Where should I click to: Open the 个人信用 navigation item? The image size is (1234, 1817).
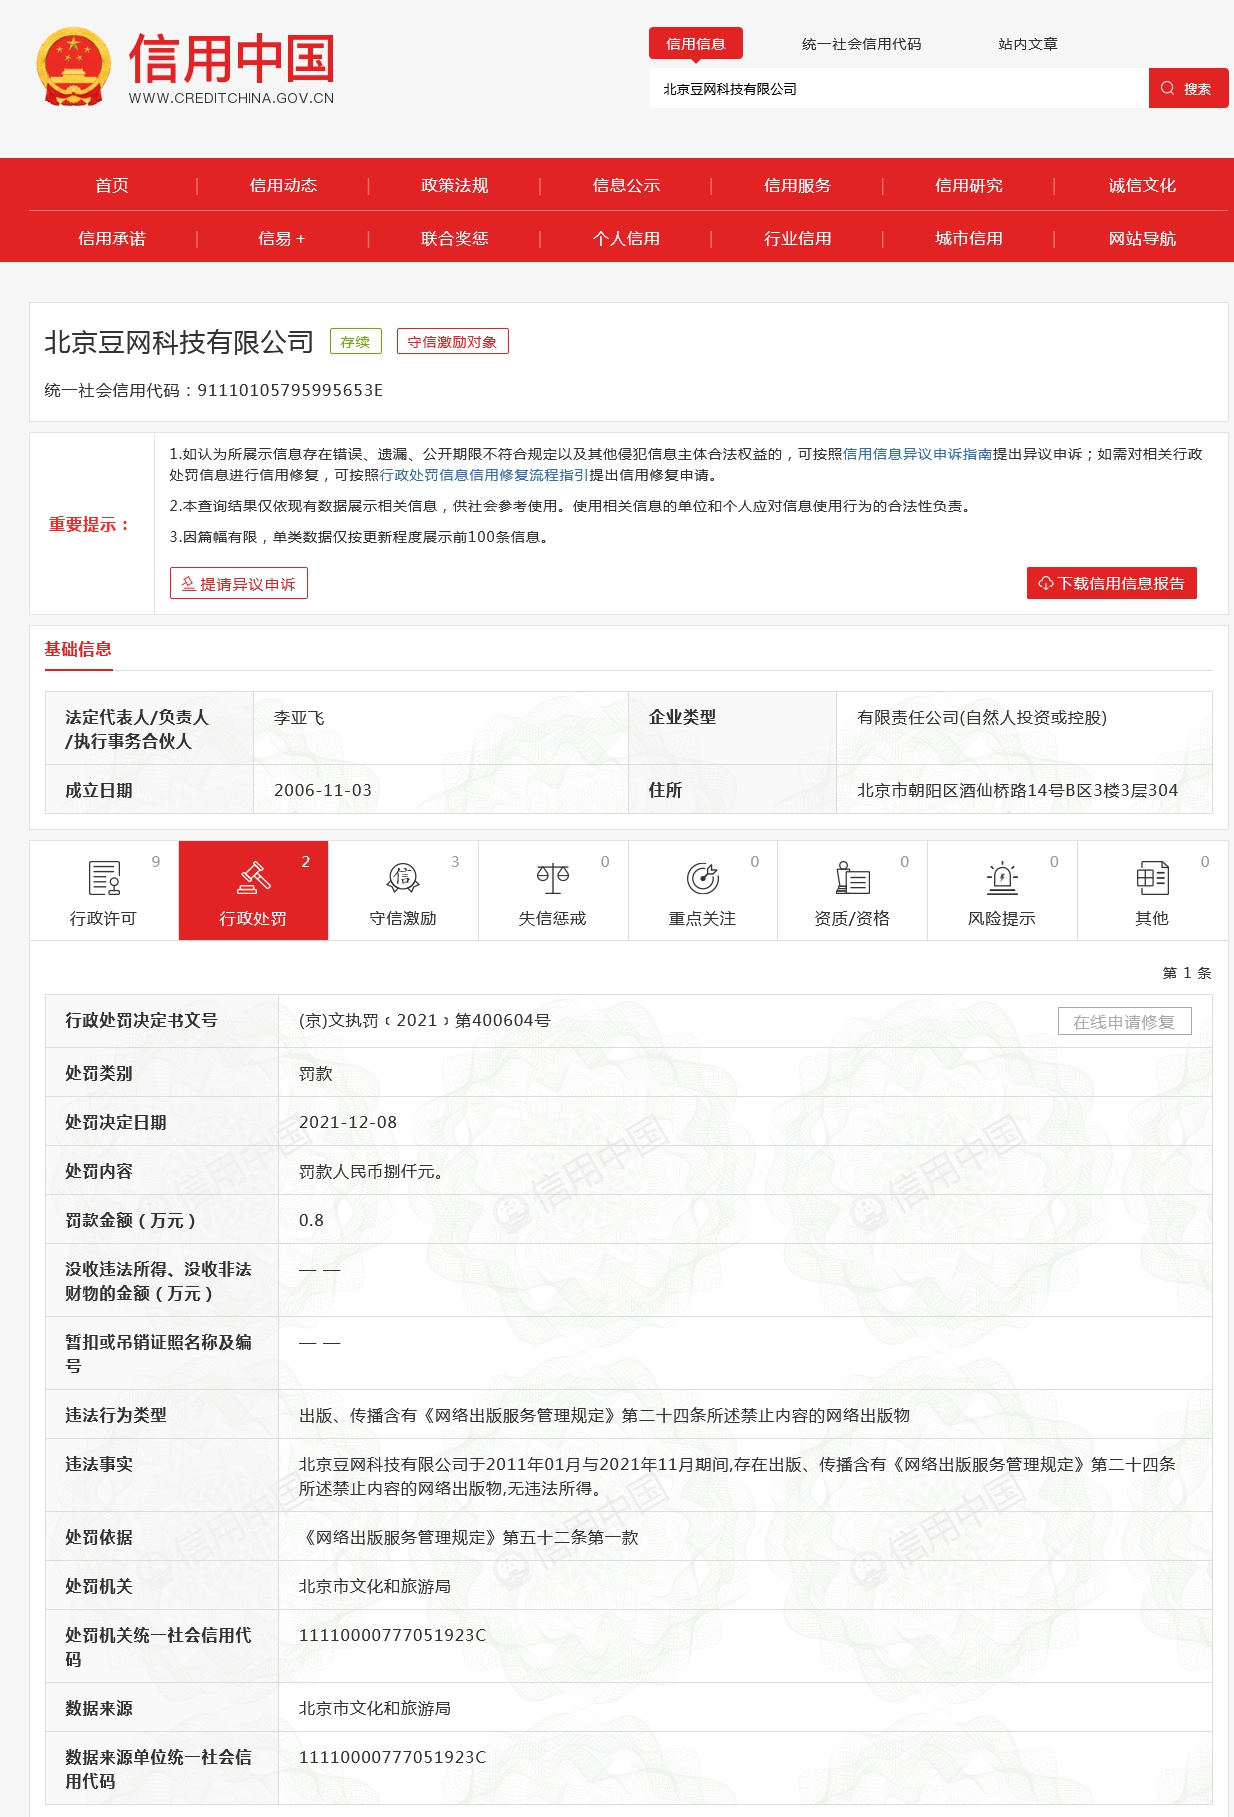click(x=626, y=238)
